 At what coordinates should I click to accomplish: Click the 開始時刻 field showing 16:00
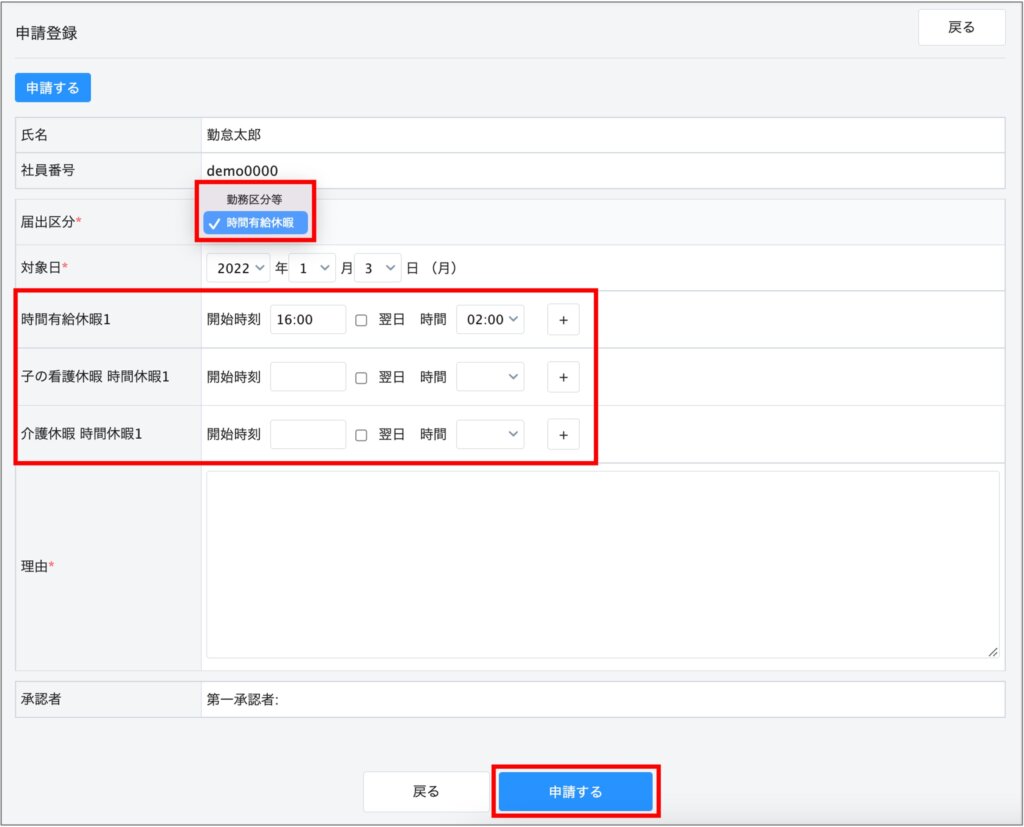[308, 320]
